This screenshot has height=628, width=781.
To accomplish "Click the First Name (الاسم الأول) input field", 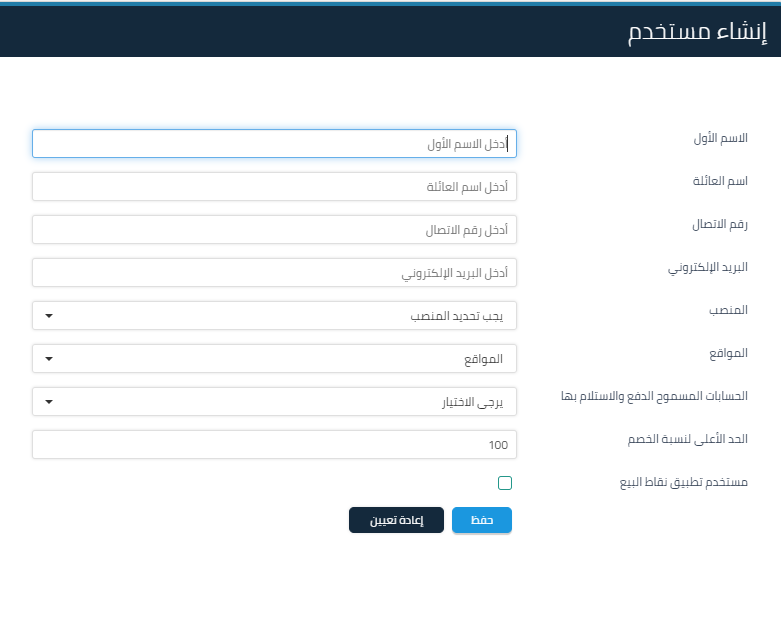I will click(x=274, y=144).
